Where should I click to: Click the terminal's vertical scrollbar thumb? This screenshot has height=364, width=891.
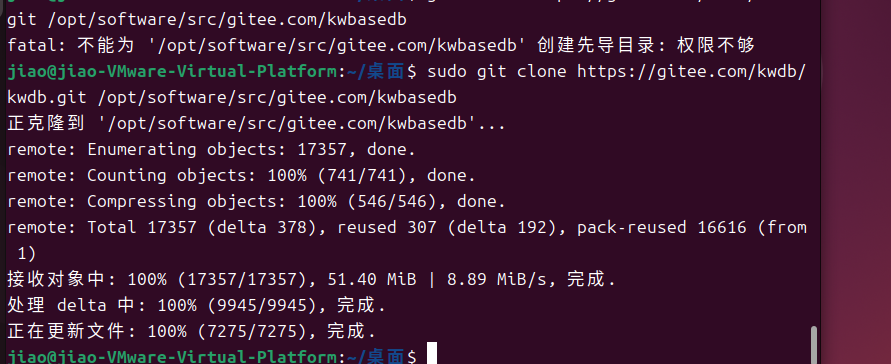(814, 344)
